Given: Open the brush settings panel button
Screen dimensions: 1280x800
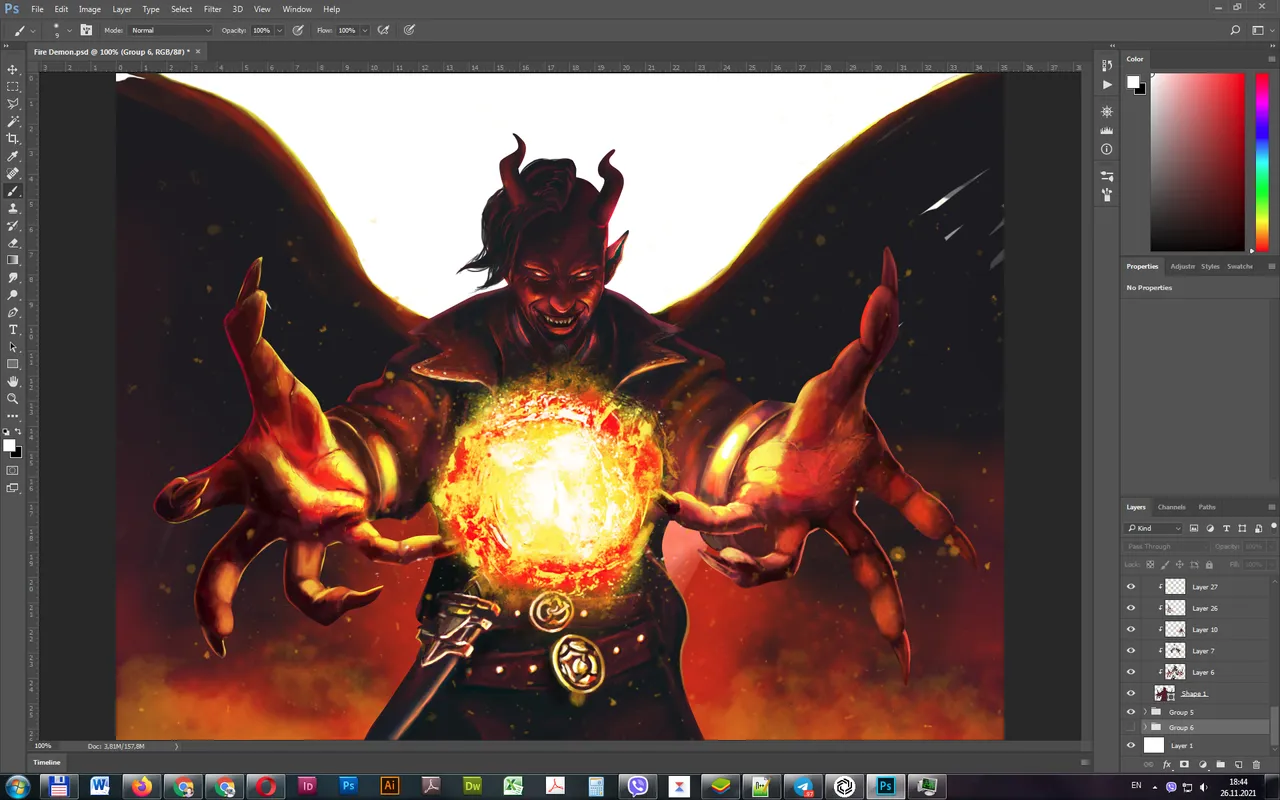Looking at the screenshot, I should 87,30.
